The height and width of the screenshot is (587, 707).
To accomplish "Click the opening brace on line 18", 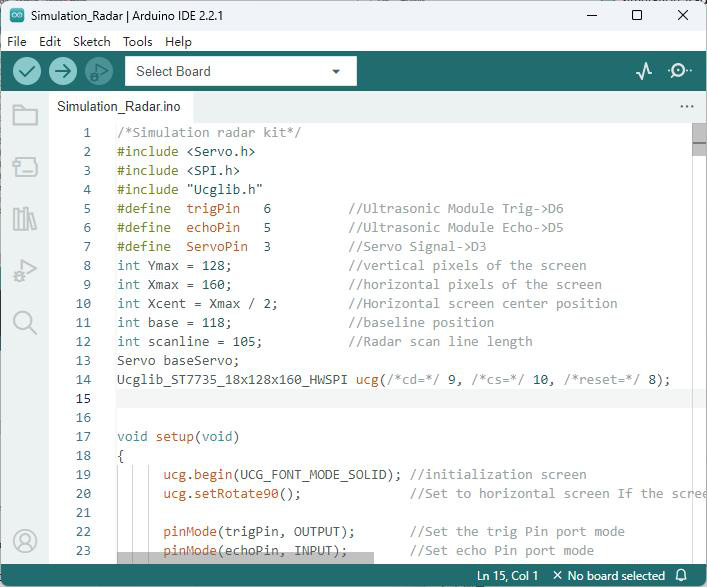I will tap(120, 456).
